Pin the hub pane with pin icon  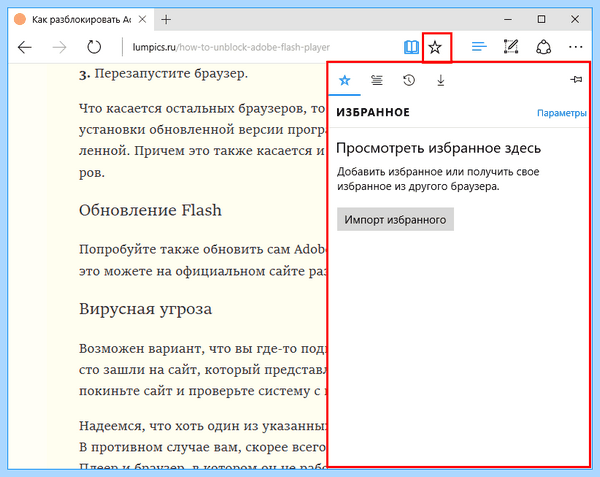point(576,80)
